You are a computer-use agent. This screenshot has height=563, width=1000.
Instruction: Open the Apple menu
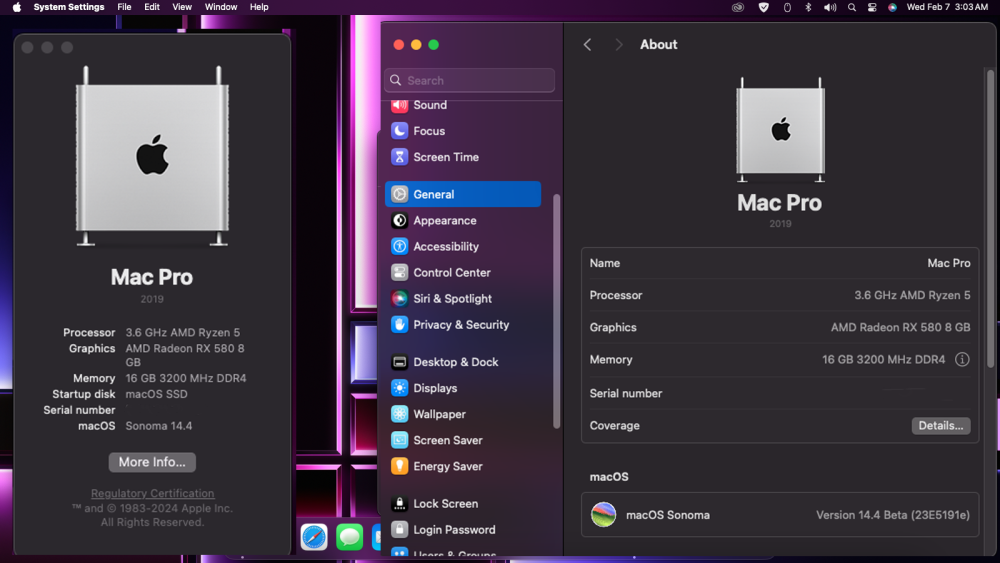coord(17,7)
